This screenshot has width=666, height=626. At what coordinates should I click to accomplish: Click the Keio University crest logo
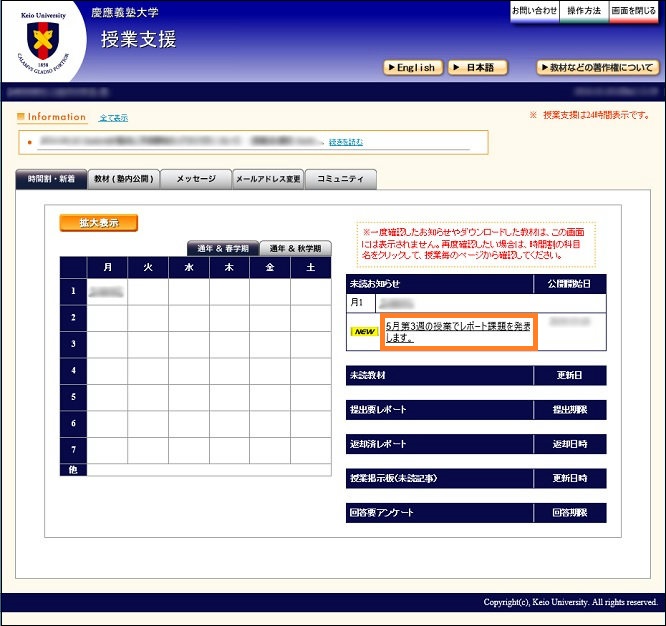coord(42,44)
